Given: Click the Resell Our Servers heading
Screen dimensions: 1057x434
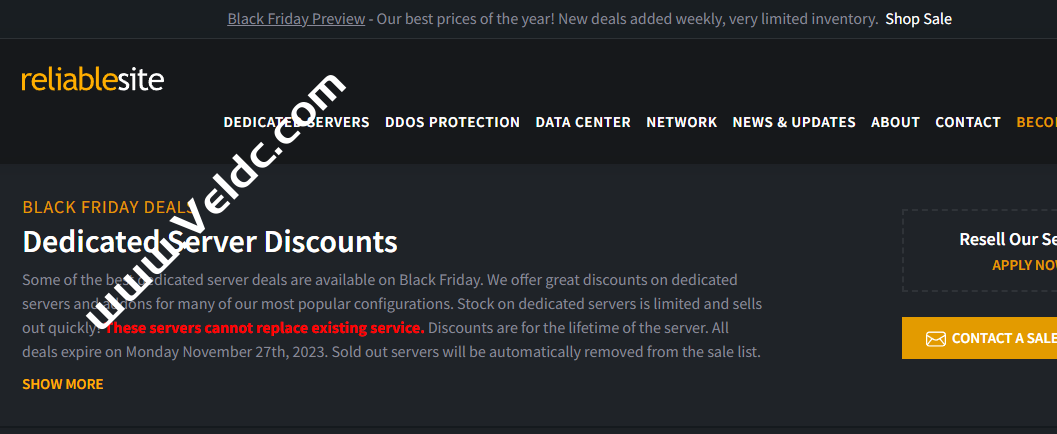Looking at the screenshot, I should [1007, 239].
